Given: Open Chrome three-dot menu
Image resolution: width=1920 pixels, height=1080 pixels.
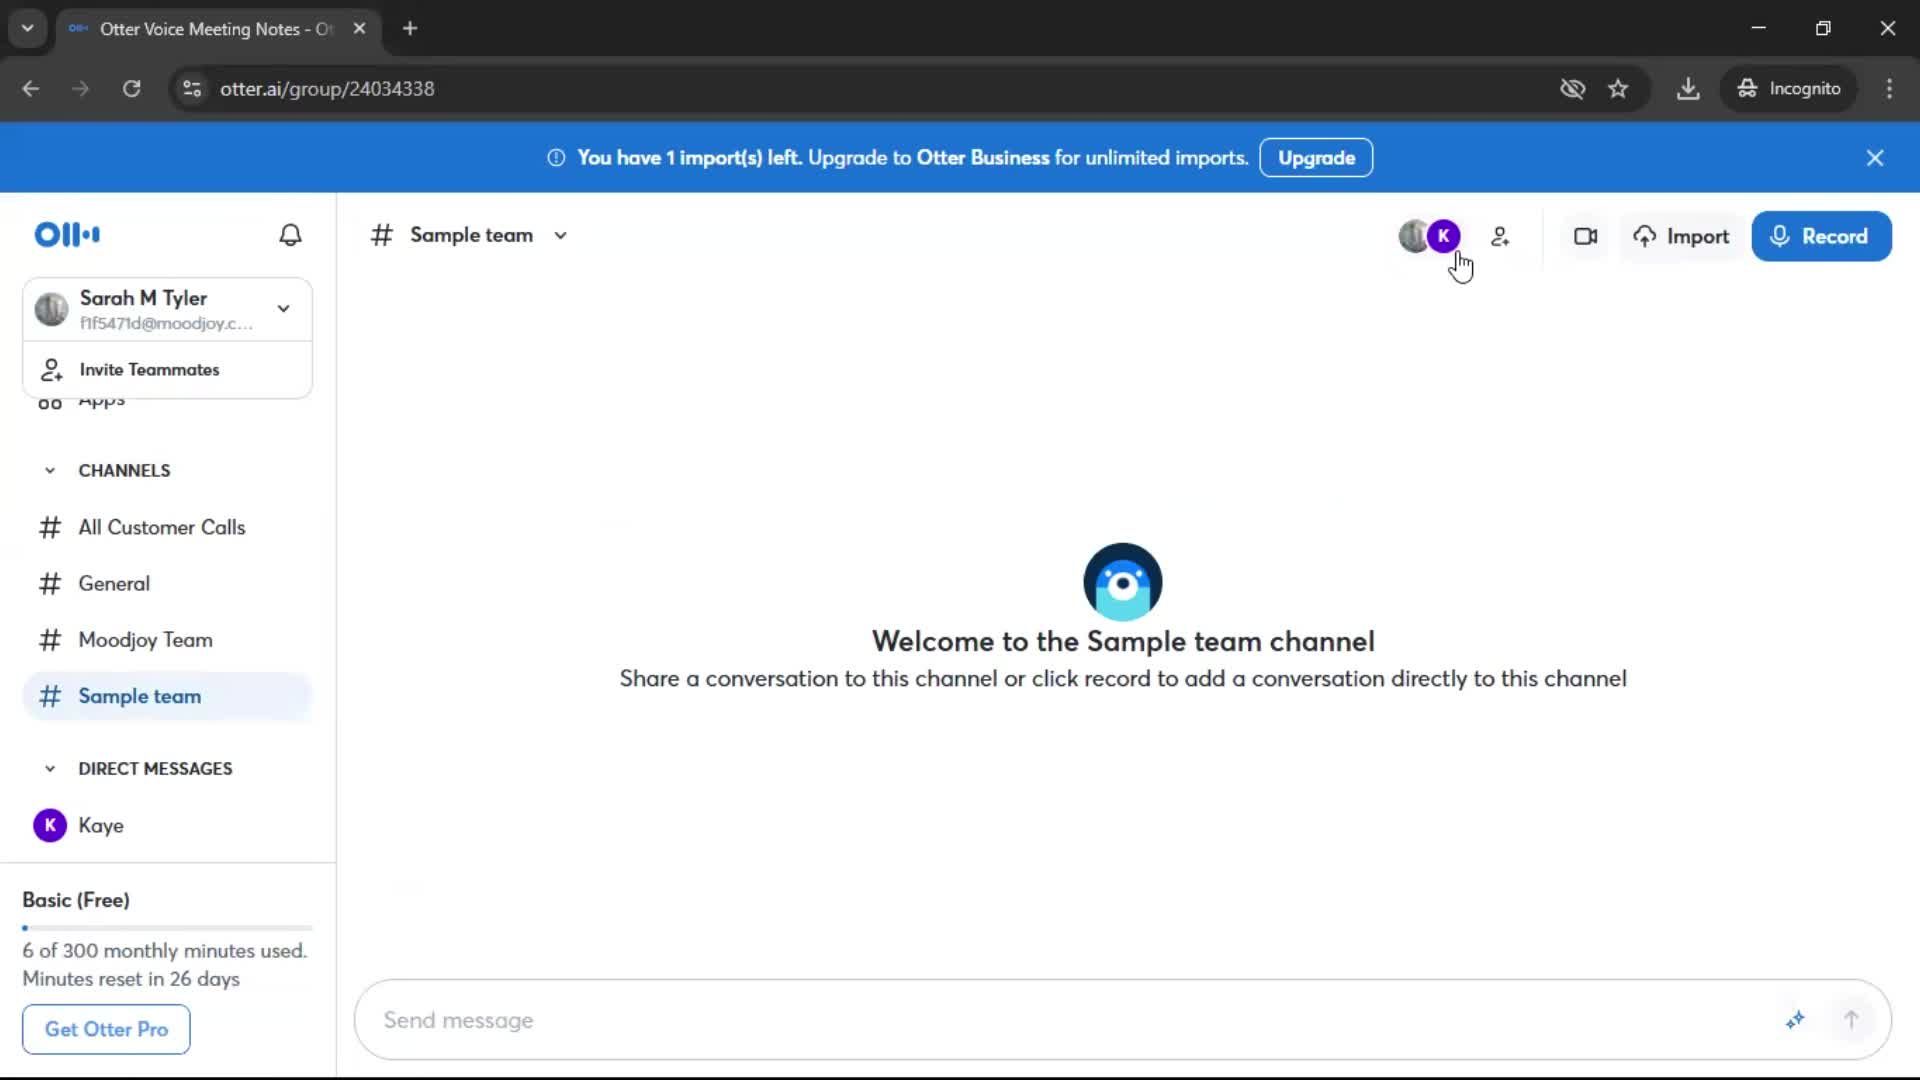Looking at the screenshot, I should 1889,89.
